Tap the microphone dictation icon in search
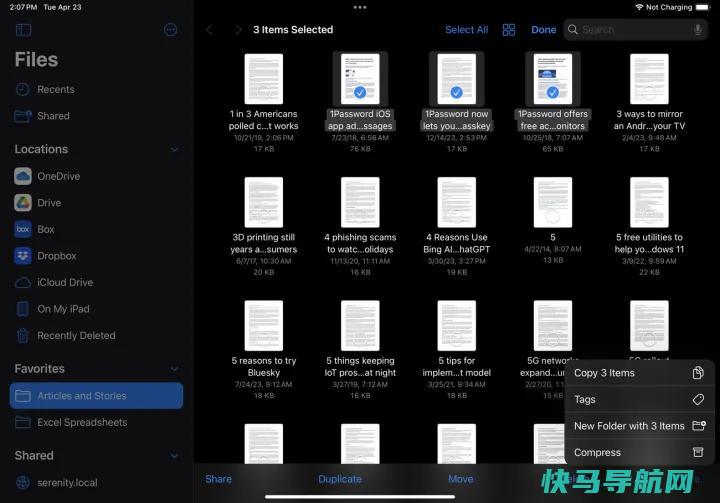Image resolution: width=720 pixels, height=503 pixels. [x=698, y=30]
